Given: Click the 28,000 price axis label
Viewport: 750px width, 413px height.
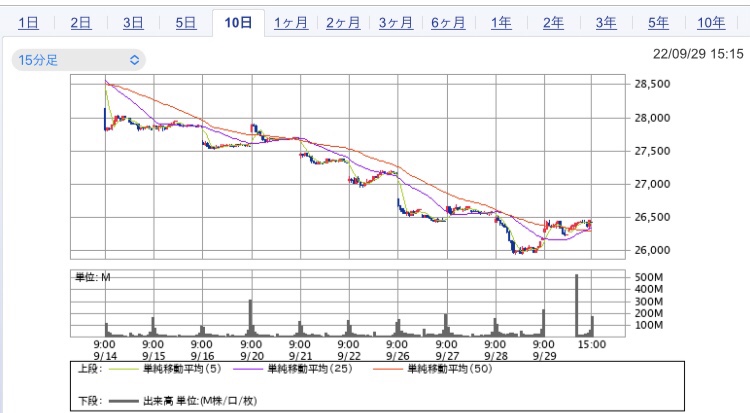Looking at the screenshot, I should 652,118.
